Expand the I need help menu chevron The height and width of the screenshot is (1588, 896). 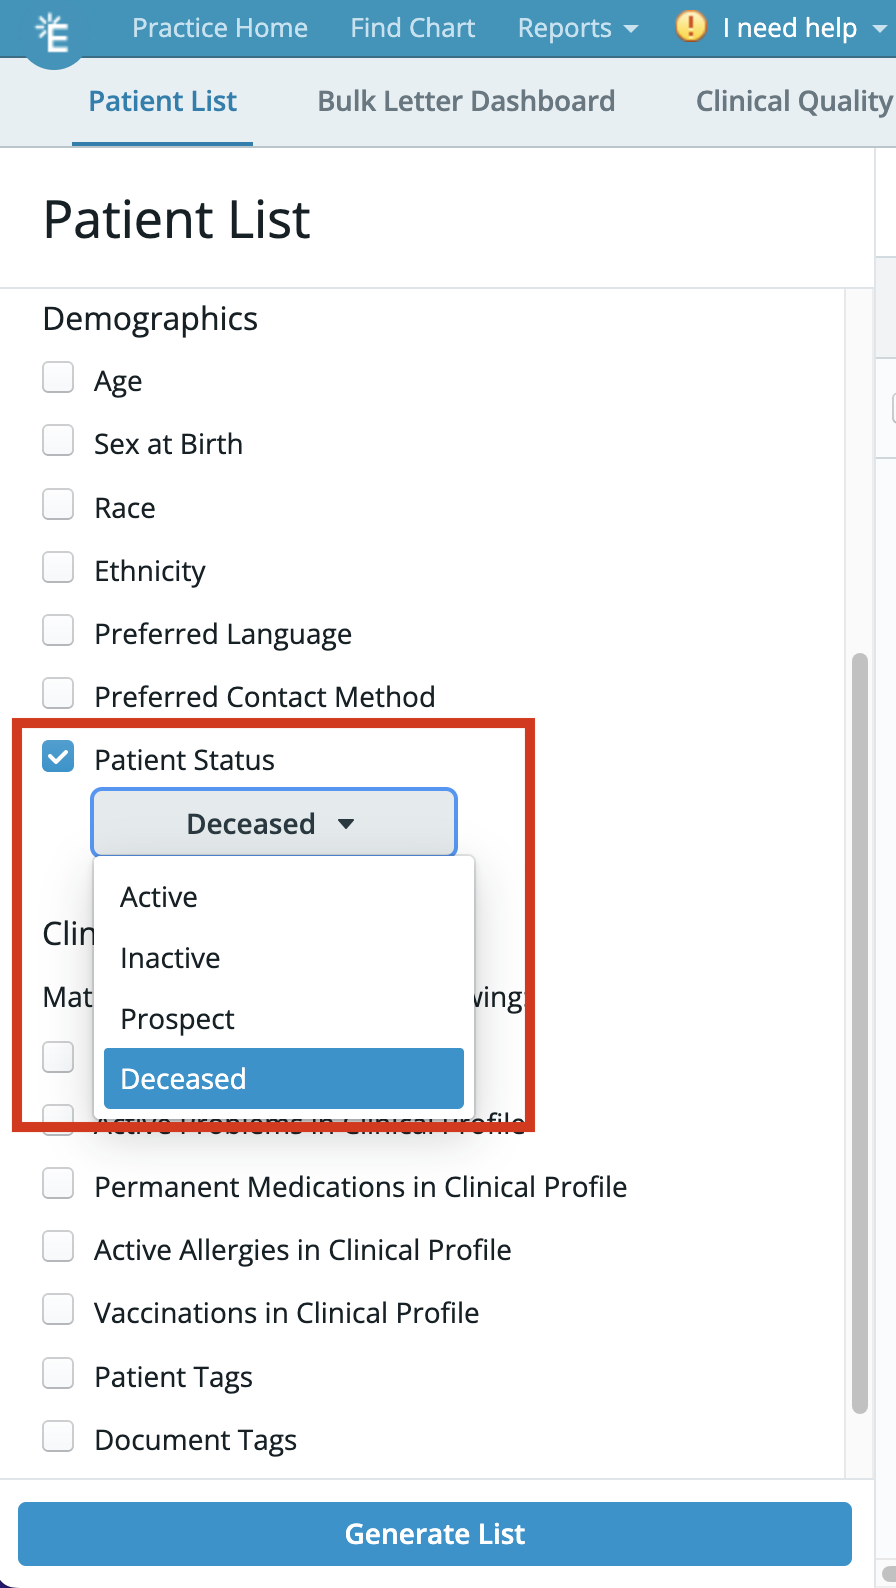pyautogui.click(x=878, y=28)
